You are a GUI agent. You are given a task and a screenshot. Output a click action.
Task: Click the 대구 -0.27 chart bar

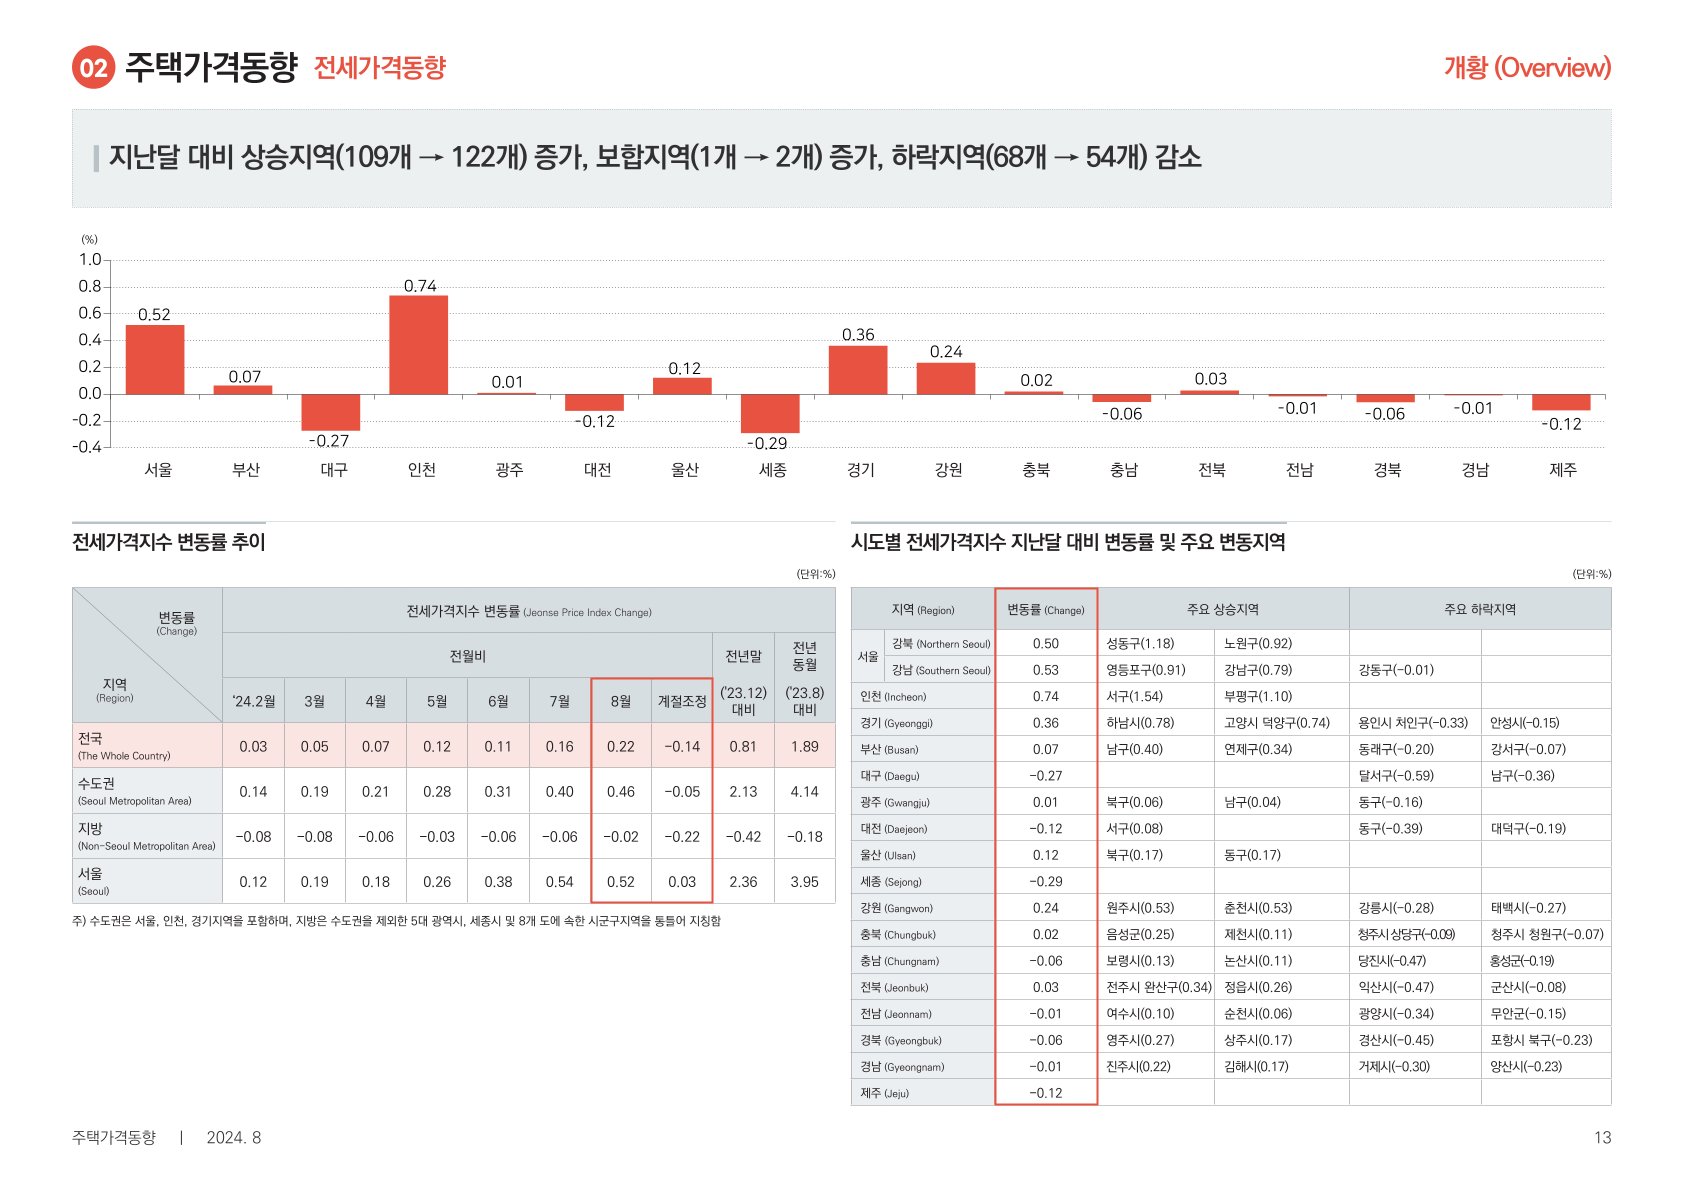click(330, 412)
